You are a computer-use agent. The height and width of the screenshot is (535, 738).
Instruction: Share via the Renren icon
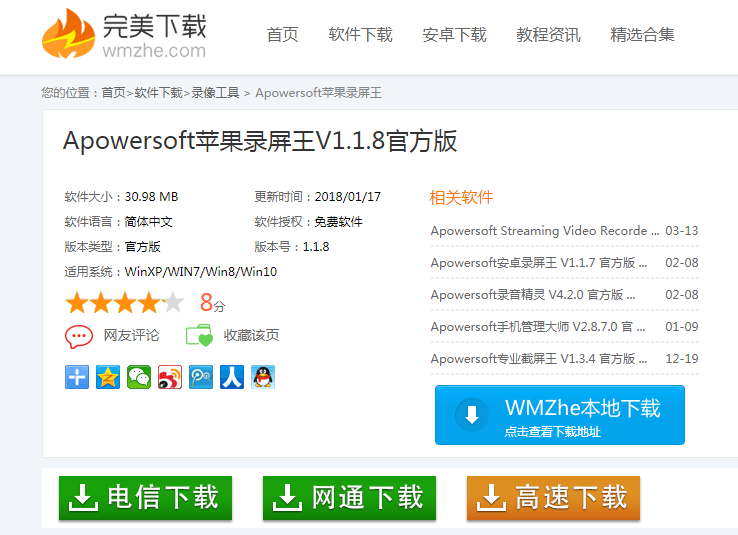pyautogui.click(x=232, y=377)
